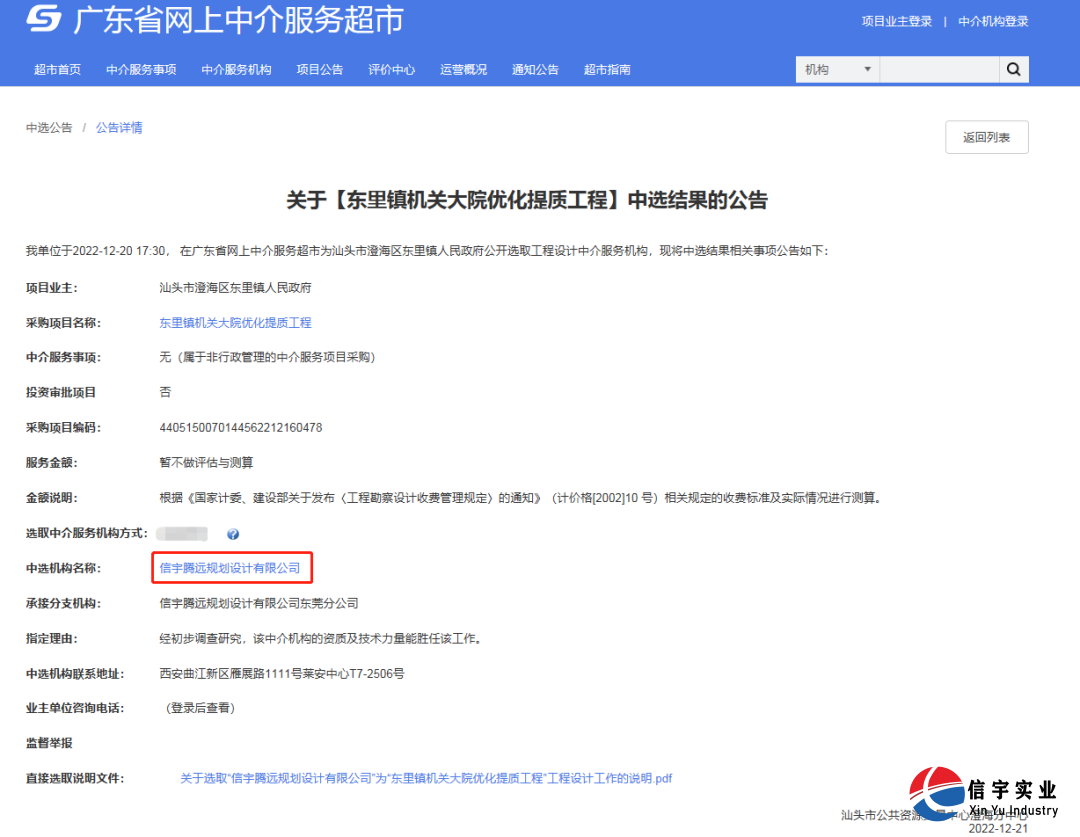Open the 评价中心 section
Screen dimensions: 1080x837
pyautogui.click(x=391, y=70)
